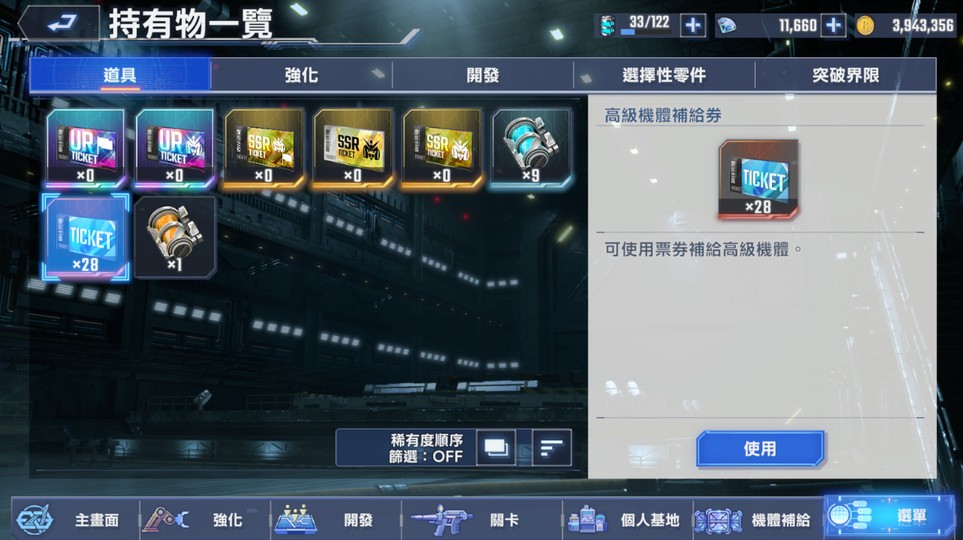Open the sort order lines button

click(x=552, y=447)
